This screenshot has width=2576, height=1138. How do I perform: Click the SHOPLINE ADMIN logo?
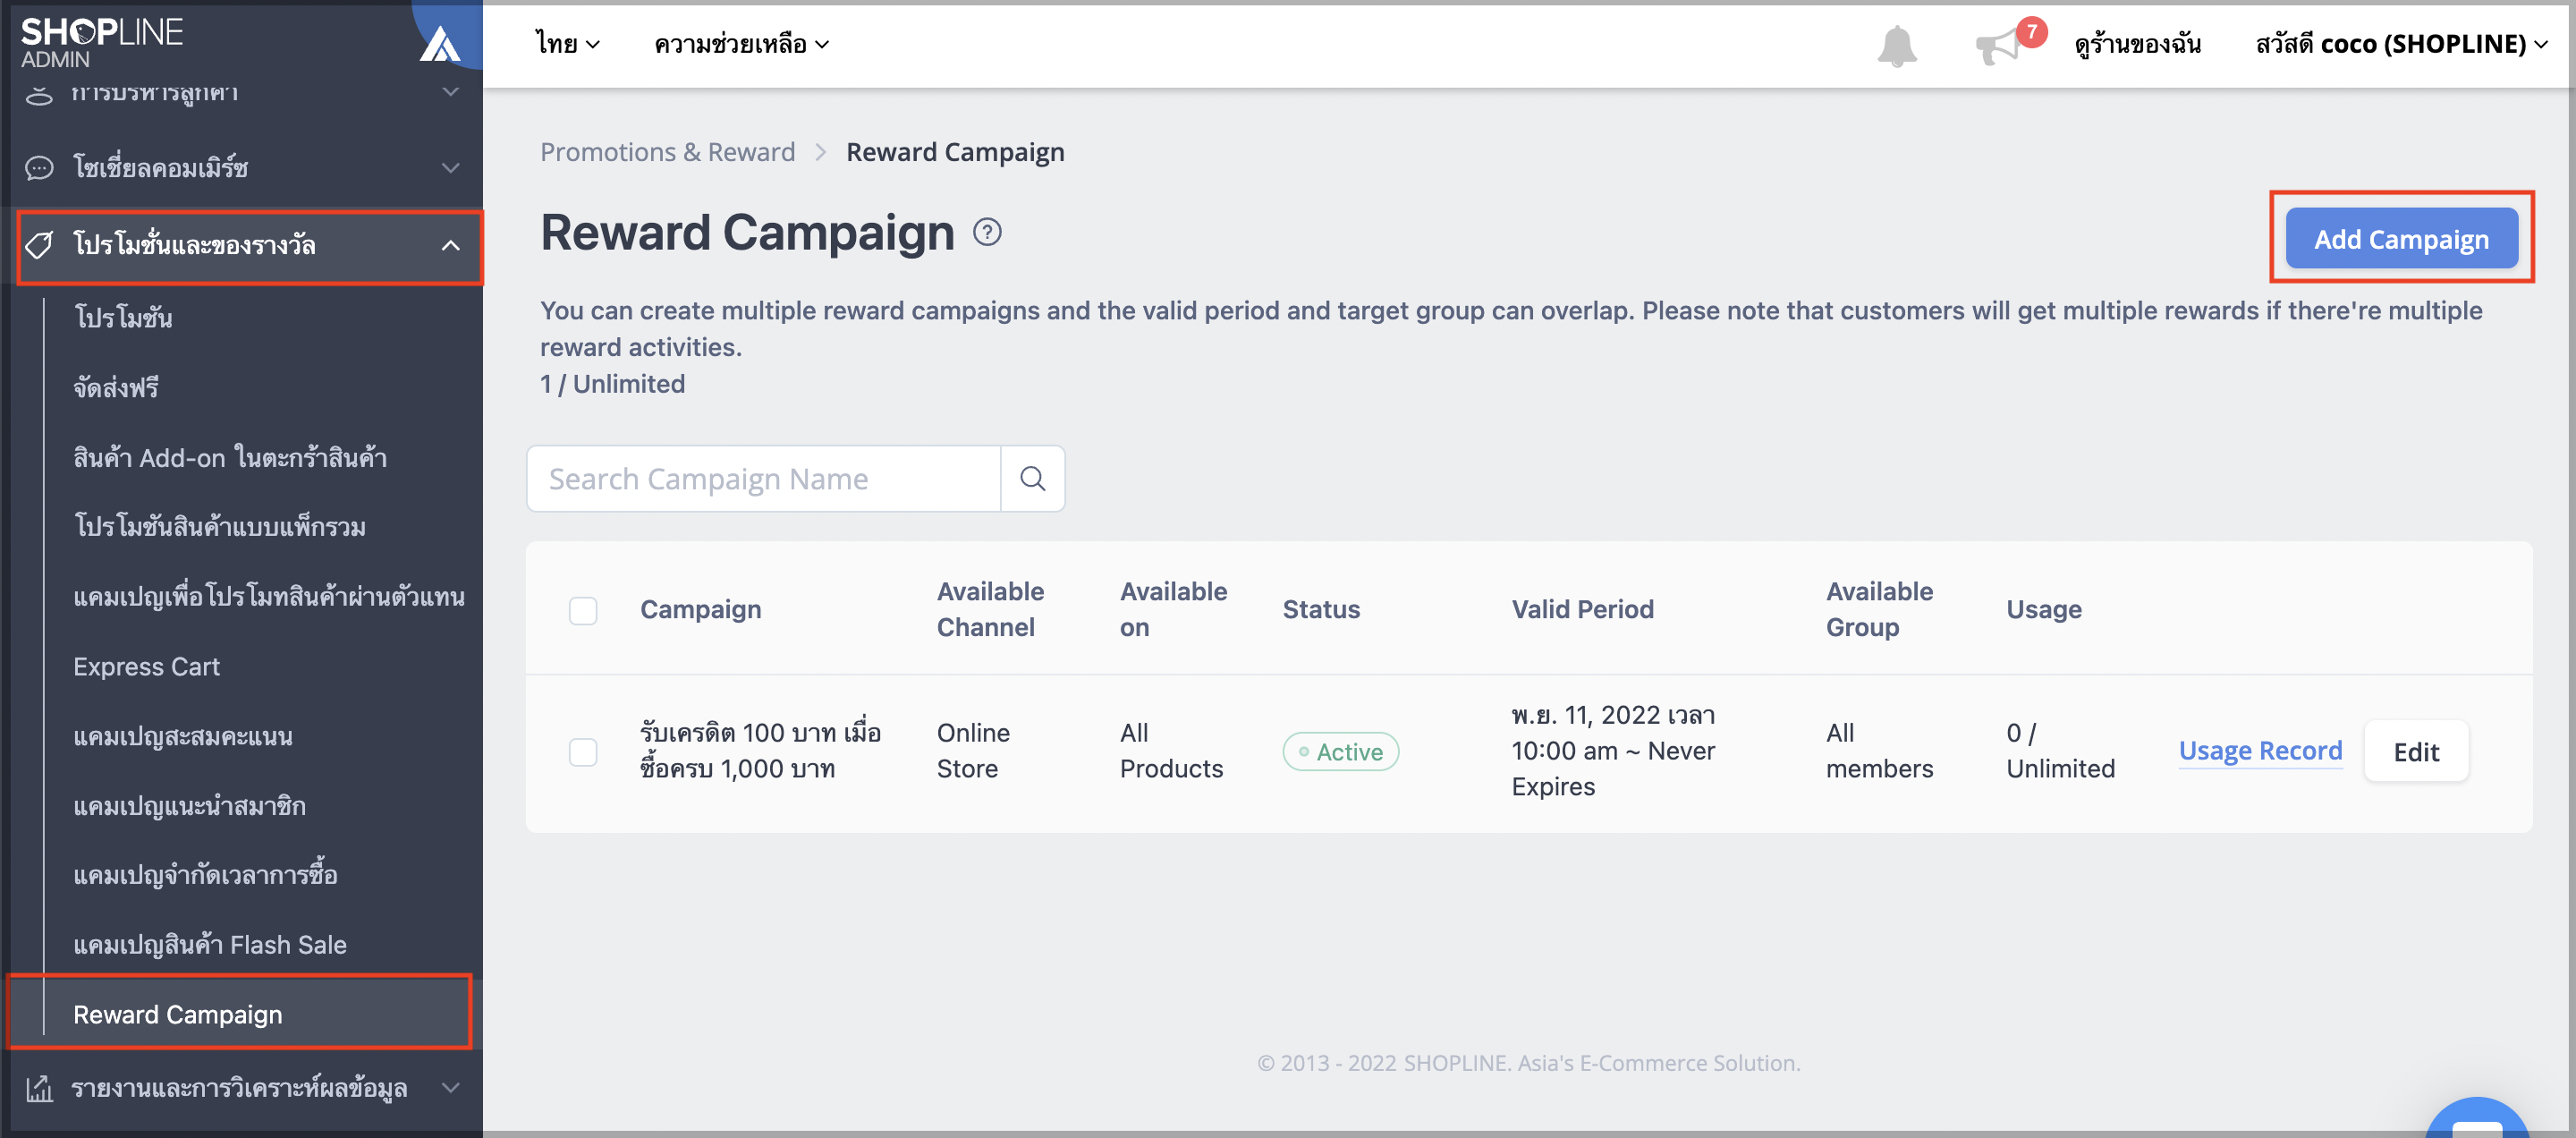pyautogui.click(x=101, y=42)
